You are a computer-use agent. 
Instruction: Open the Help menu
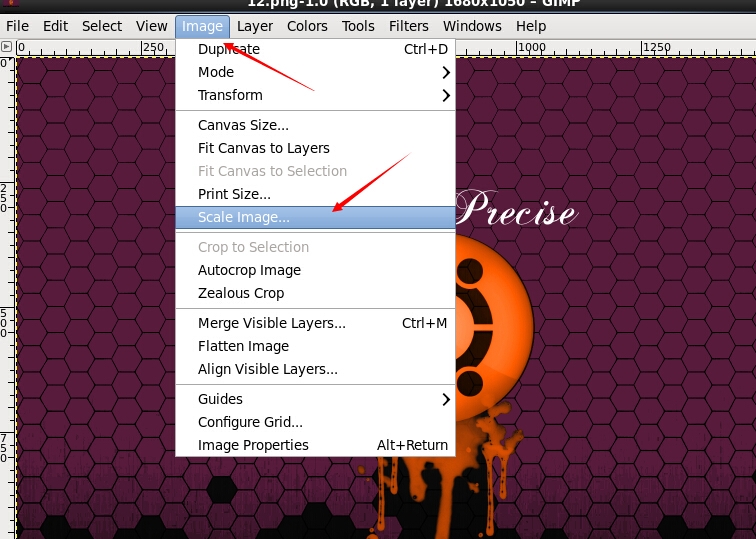point(531,26)
